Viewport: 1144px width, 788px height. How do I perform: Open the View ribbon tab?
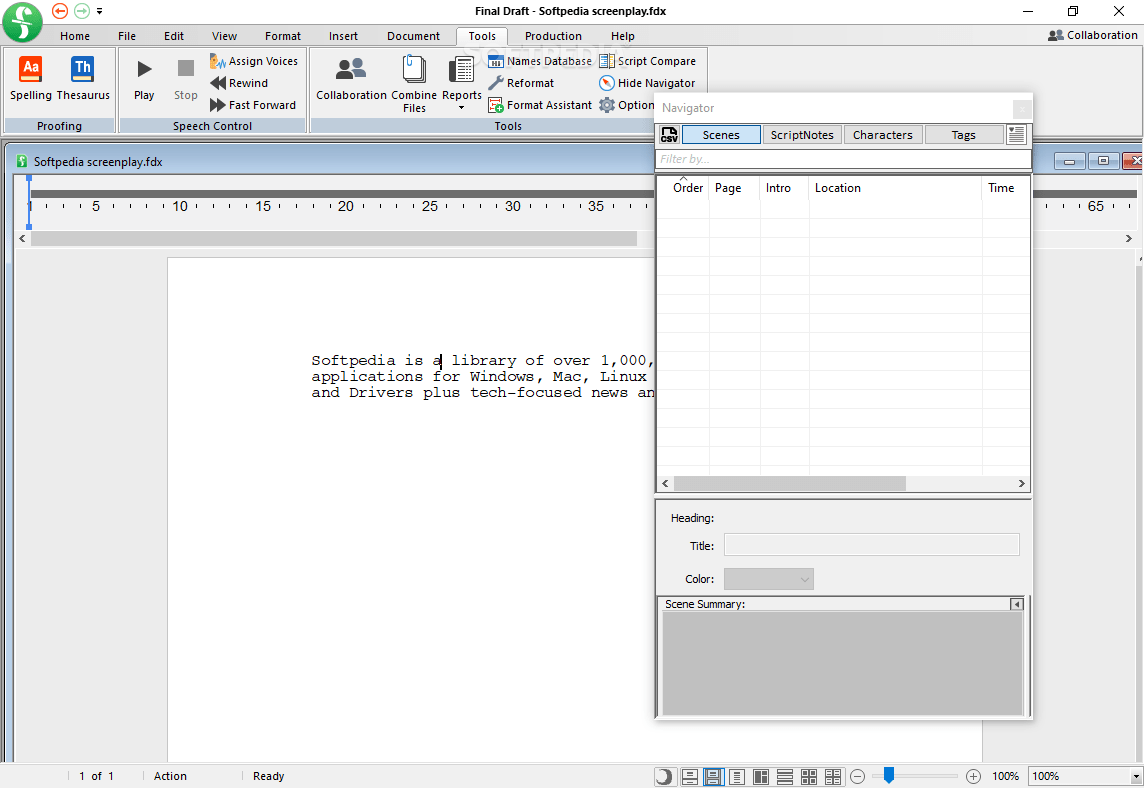[x=224, y=36]
